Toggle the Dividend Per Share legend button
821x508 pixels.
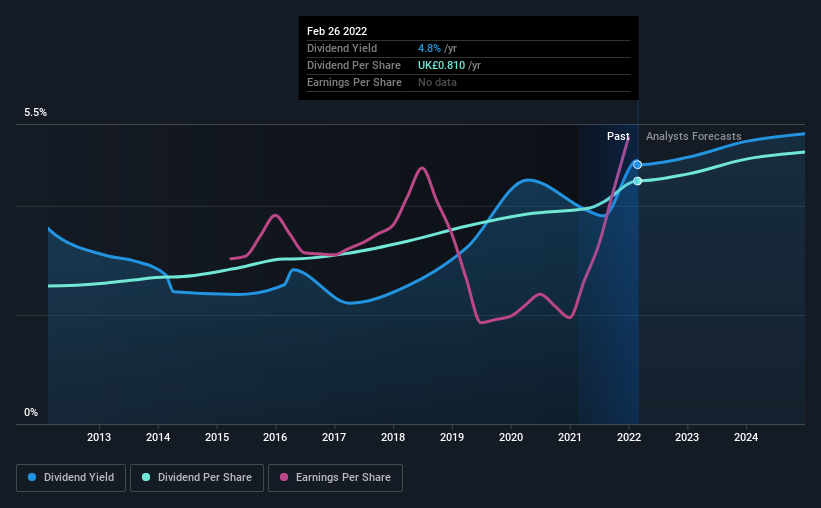coord(197,478)
